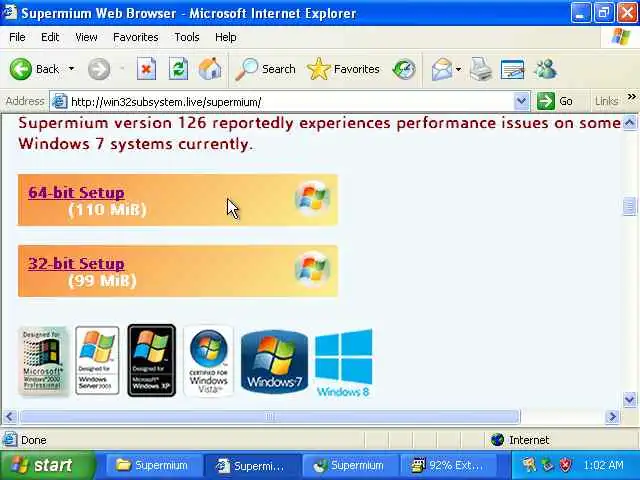Open the Search pane magnifier
This screenshot has width=640, height=480.
(265, 69)
